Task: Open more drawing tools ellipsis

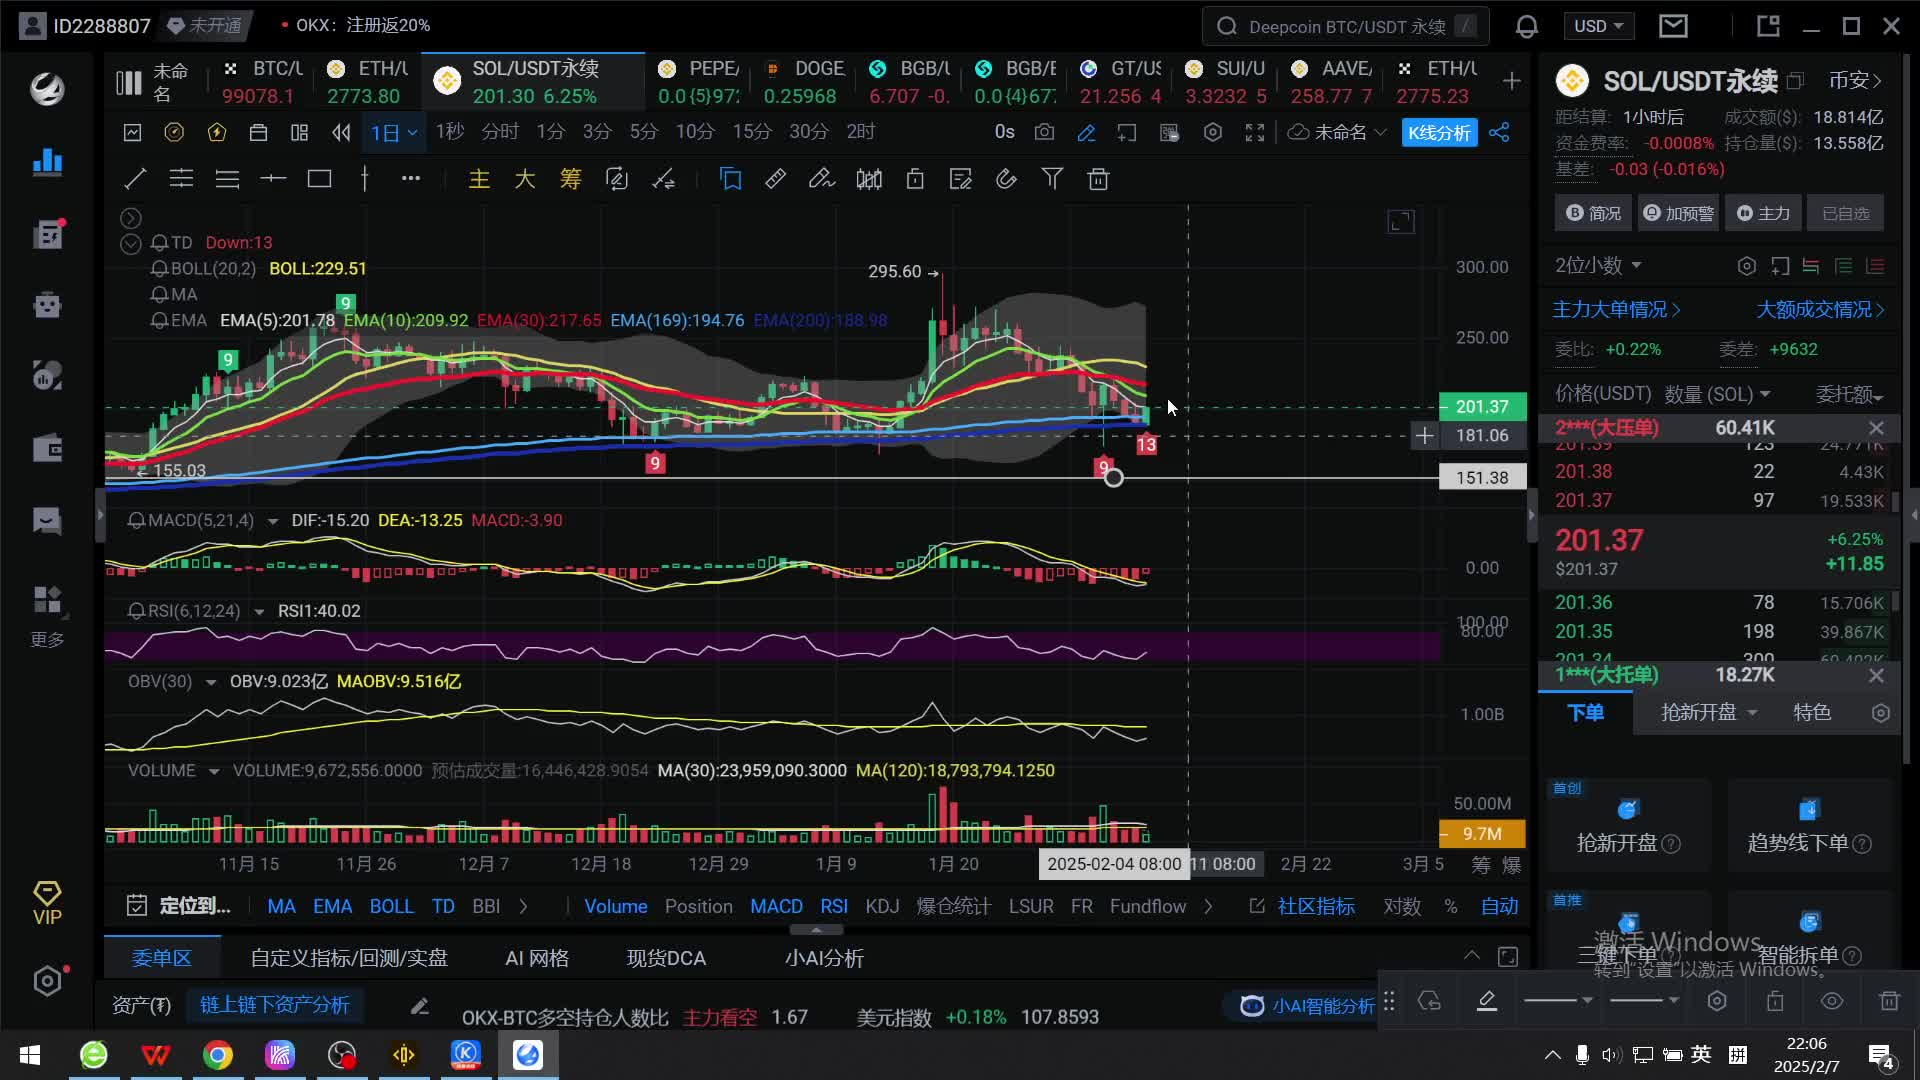Action: point(411,179)
